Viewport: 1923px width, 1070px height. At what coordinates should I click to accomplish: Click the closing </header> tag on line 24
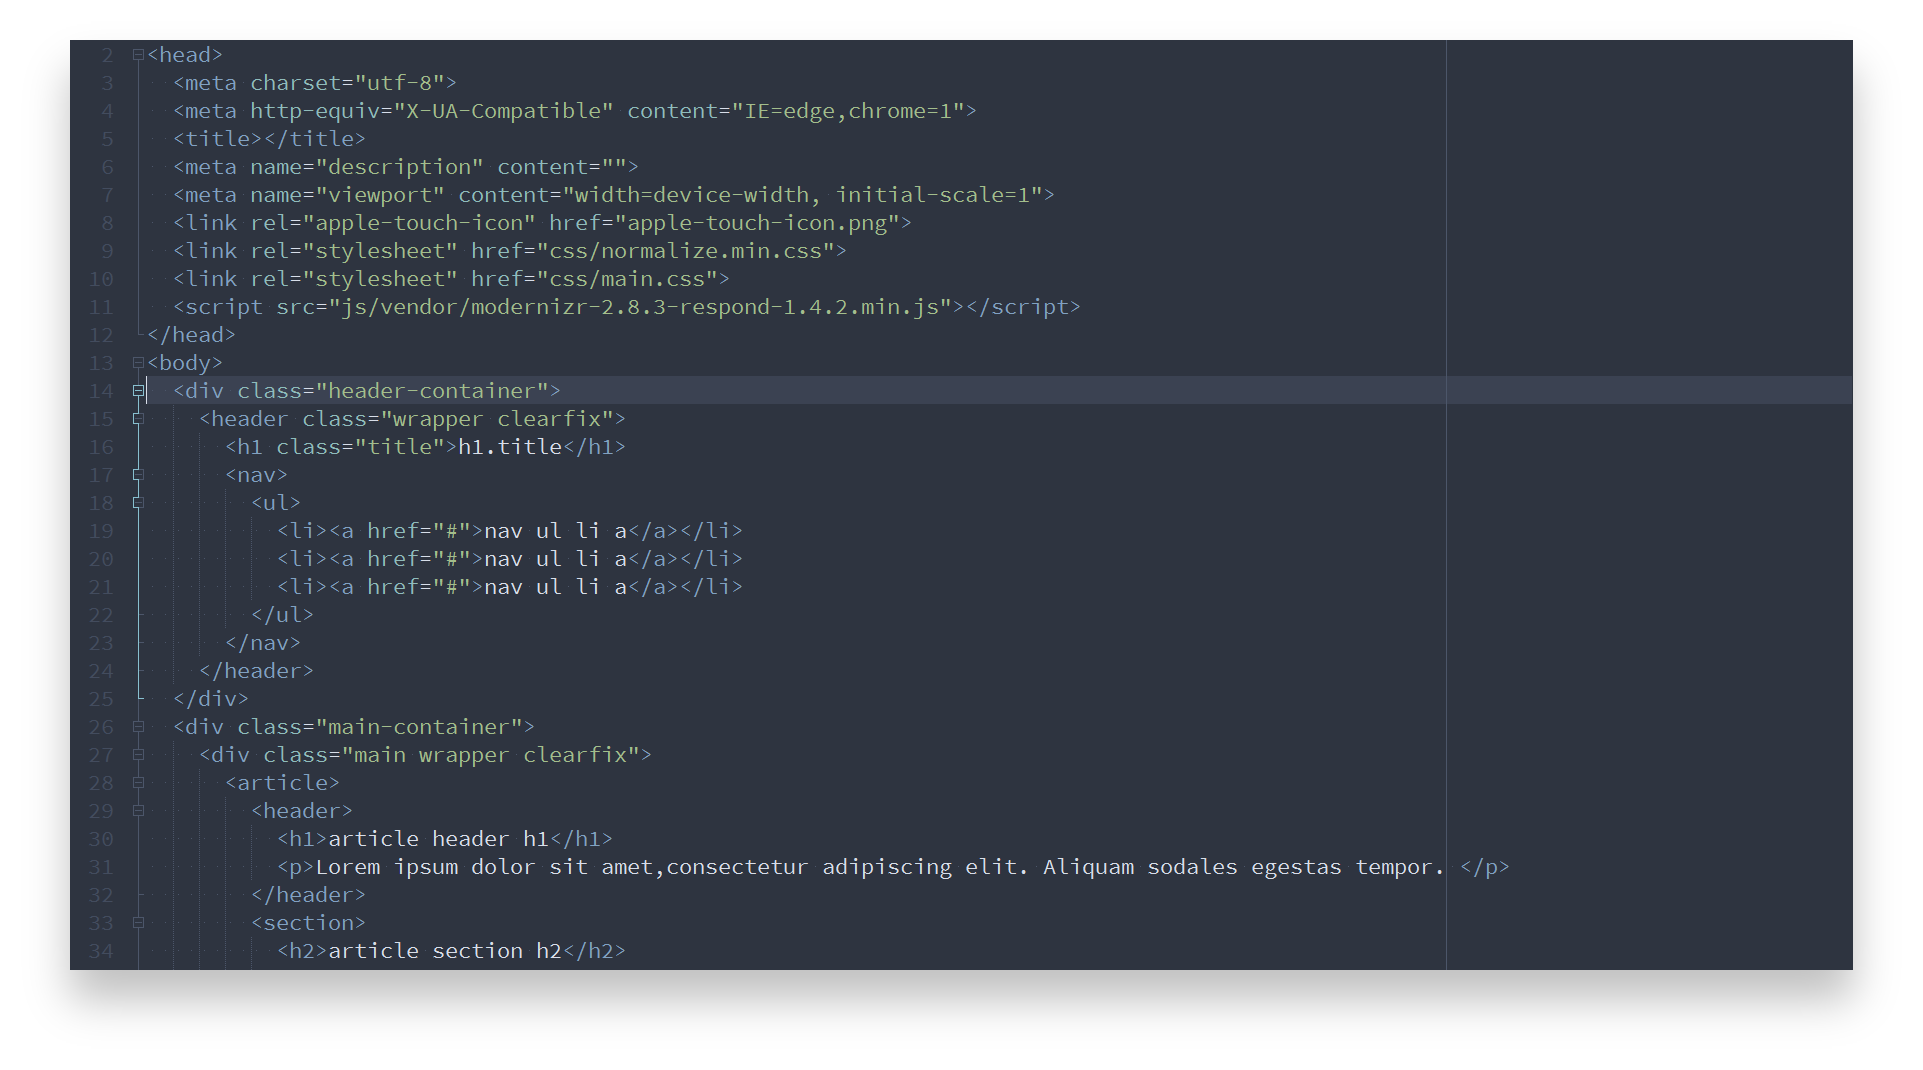pyautogui.click(x=256, y=671)
